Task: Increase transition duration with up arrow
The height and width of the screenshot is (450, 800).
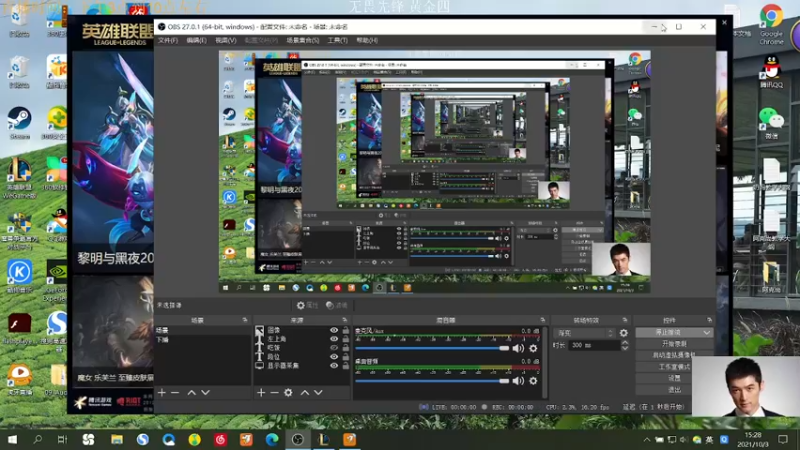Action: tap(625, 343)
